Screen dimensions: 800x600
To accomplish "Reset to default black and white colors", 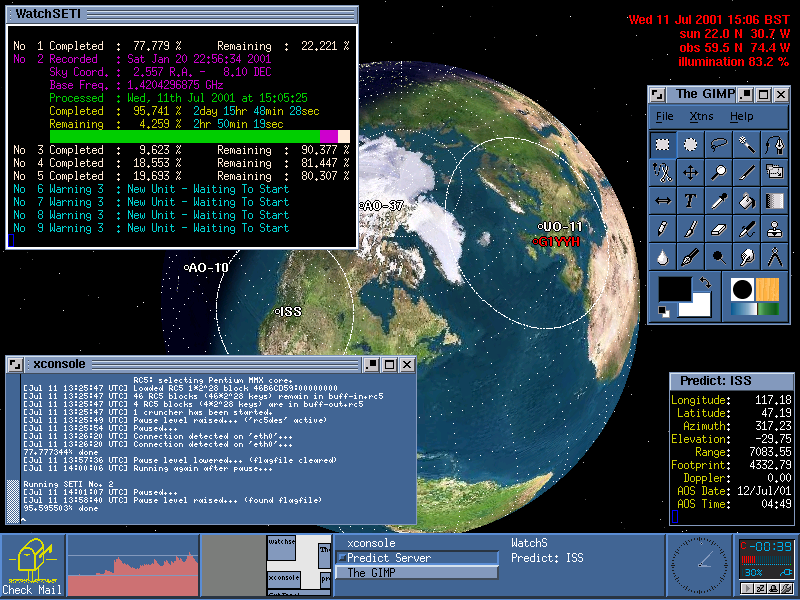I will pyautogui.click(x=663, y=312).
